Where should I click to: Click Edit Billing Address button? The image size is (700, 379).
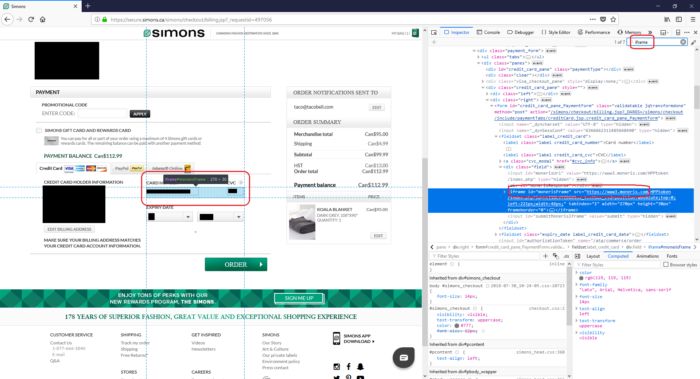(x=69, y=229)
